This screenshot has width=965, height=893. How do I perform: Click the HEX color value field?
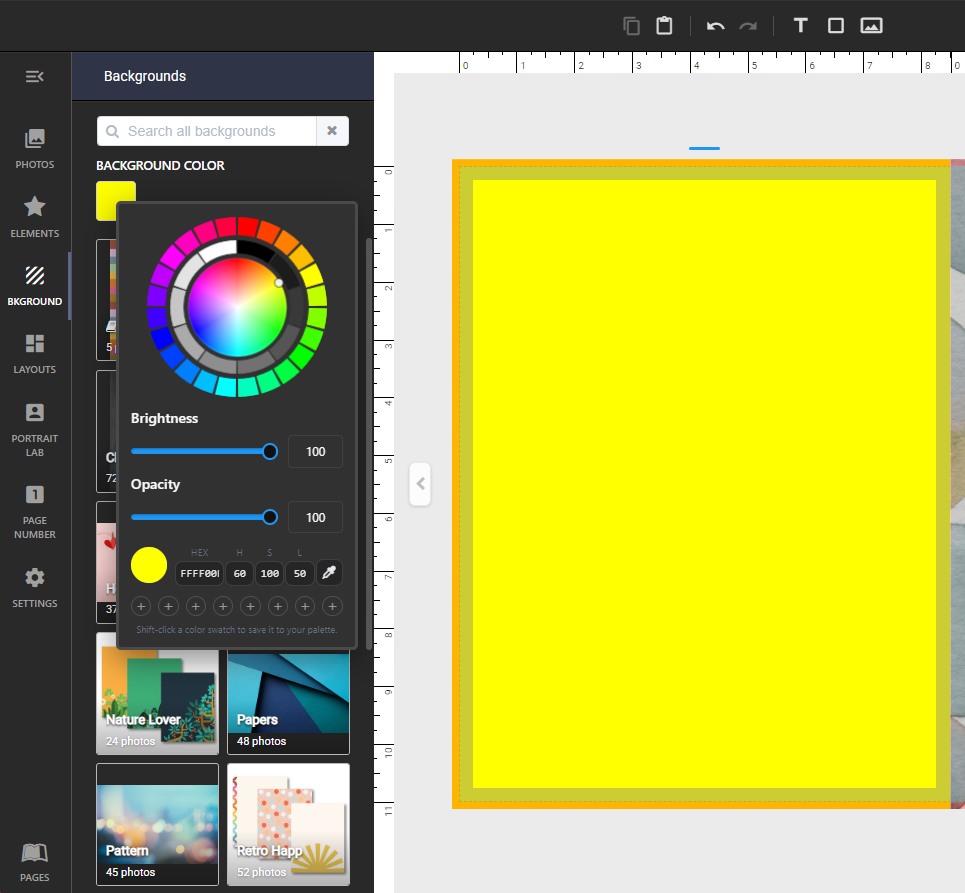[x=199, y=573]
